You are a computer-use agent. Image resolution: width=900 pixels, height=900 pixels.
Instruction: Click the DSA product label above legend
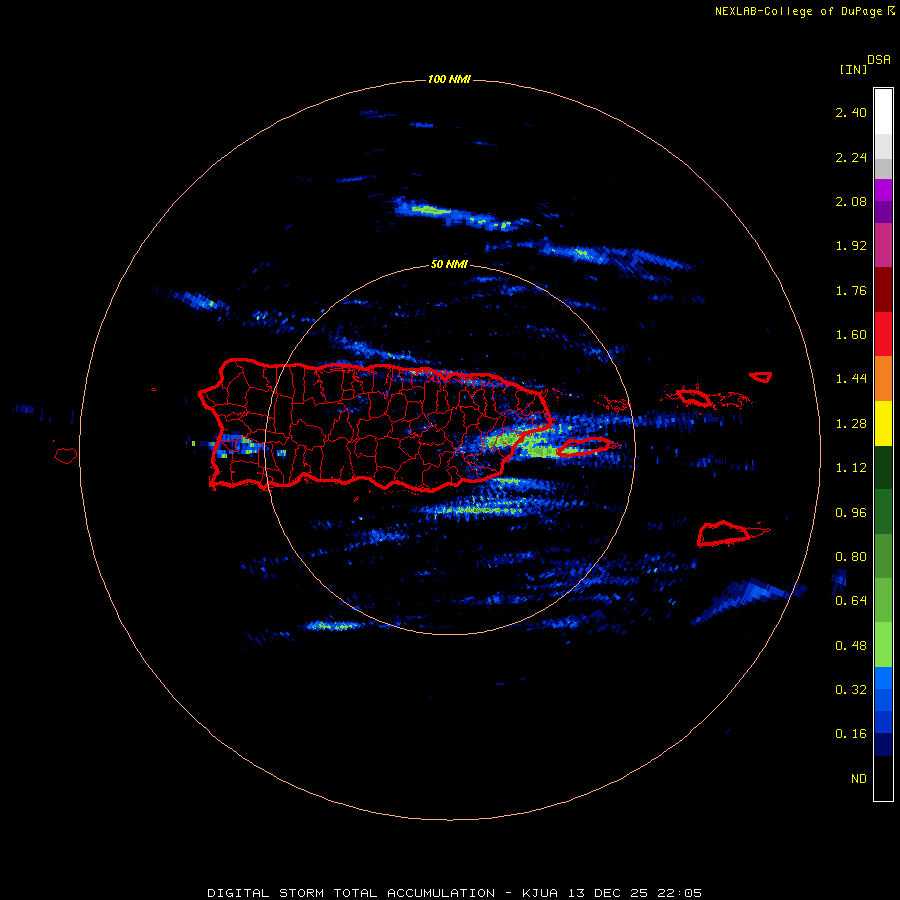click(879, 60)
